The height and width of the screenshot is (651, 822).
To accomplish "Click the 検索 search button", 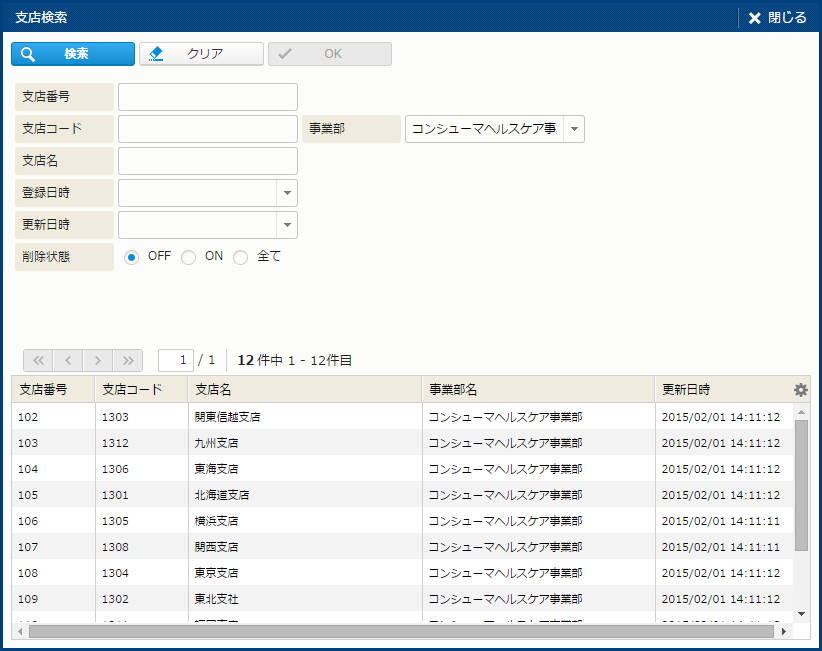I will pos(73,54).
